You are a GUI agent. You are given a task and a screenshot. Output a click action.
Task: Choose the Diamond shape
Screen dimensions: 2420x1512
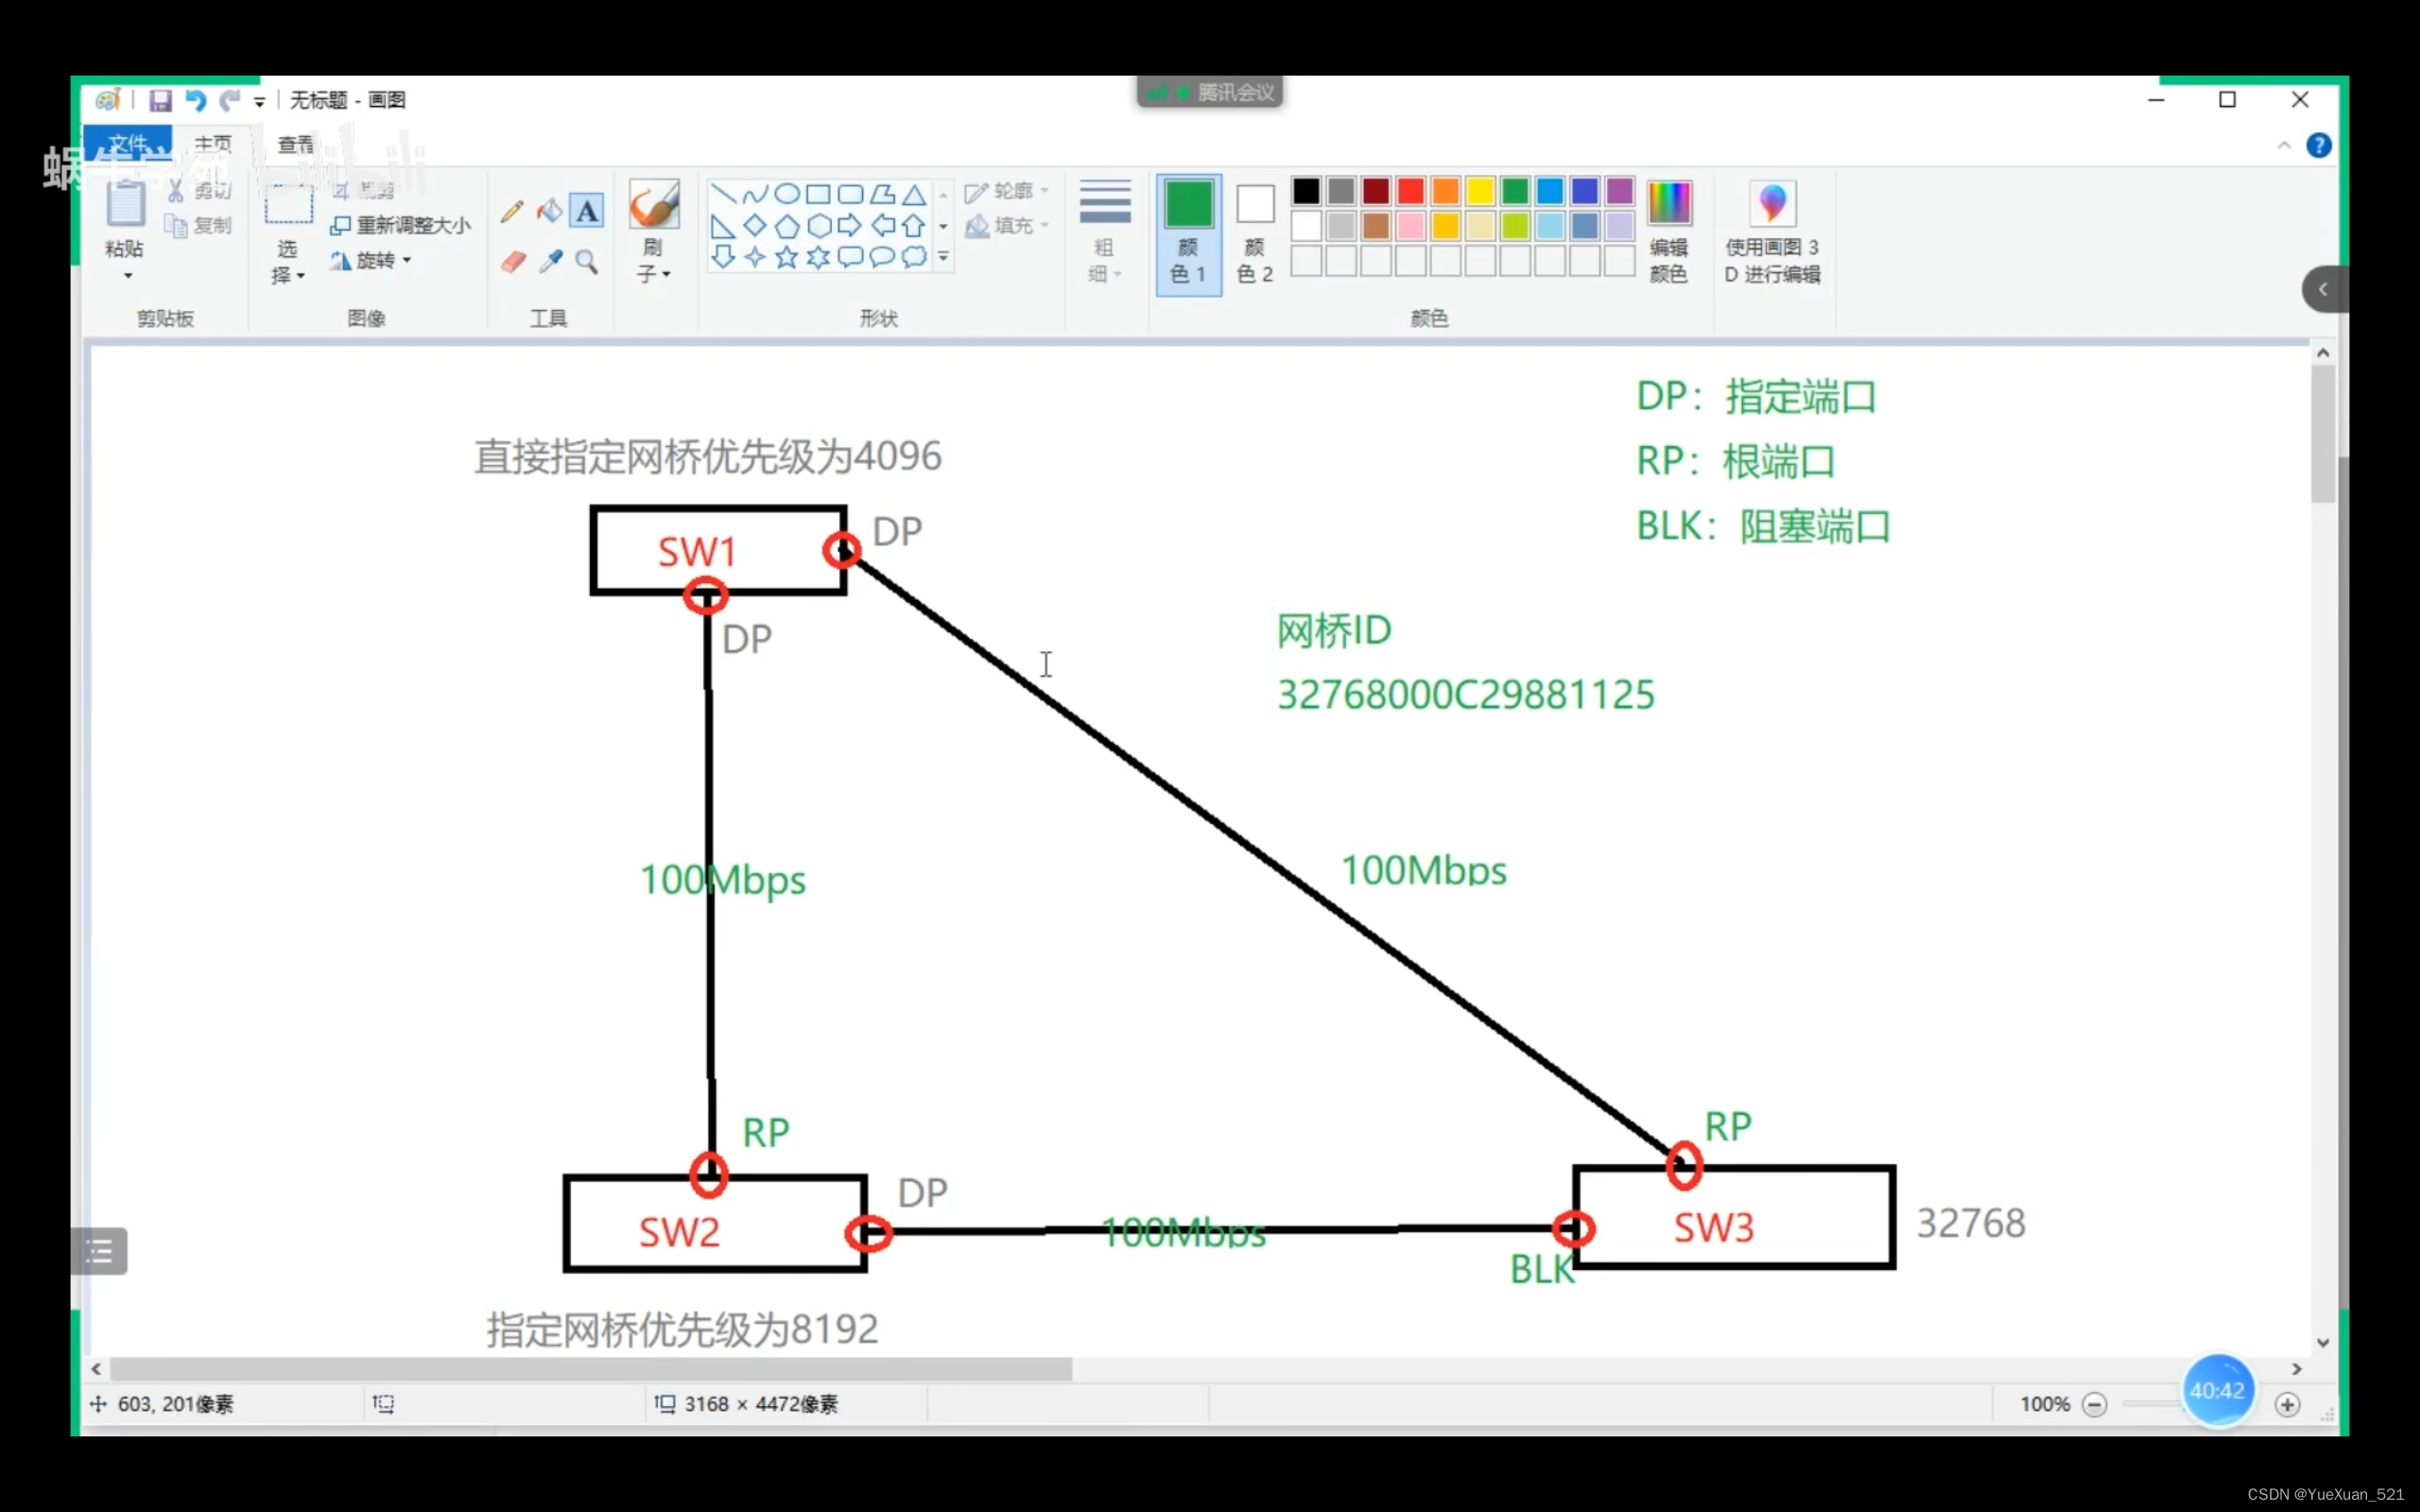click(755, 226)
